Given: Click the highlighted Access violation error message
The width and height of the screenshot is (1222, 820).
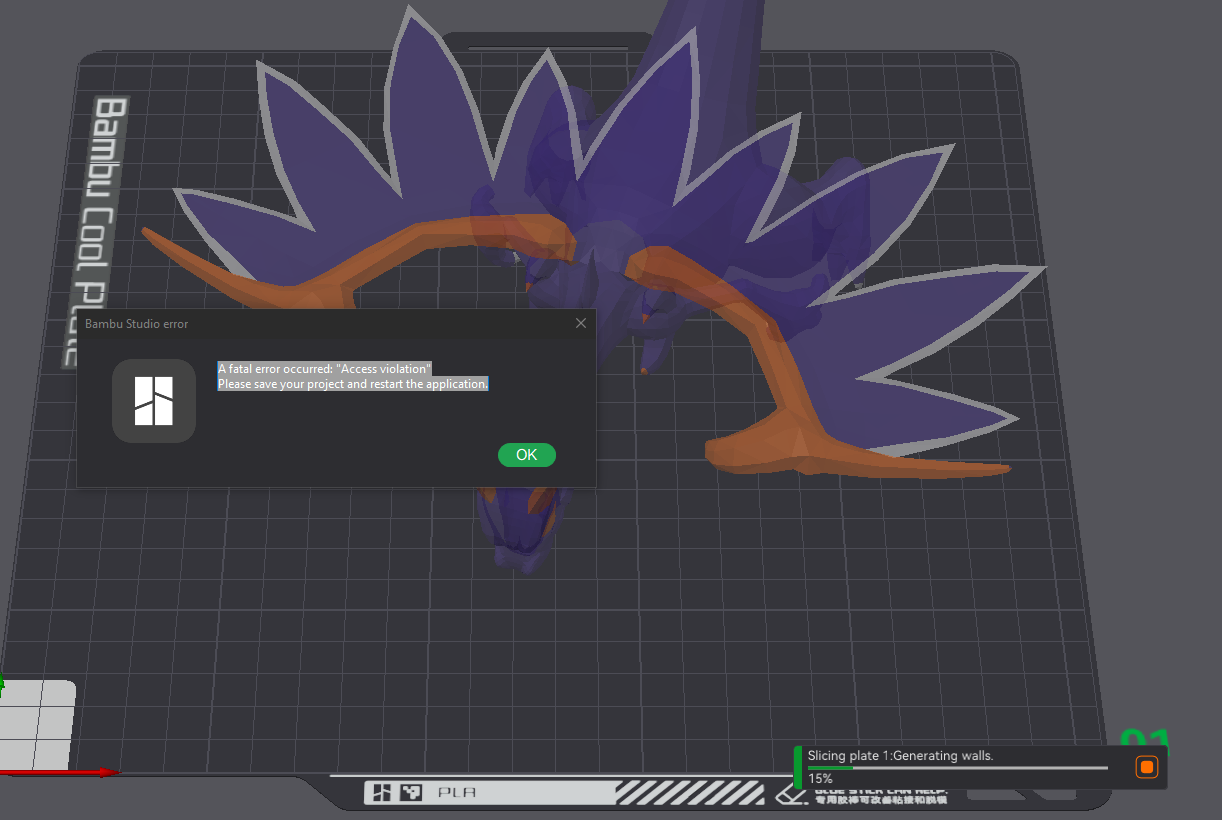Looking at the screenshot, I should pyautogui.click(x=352, y=376).
